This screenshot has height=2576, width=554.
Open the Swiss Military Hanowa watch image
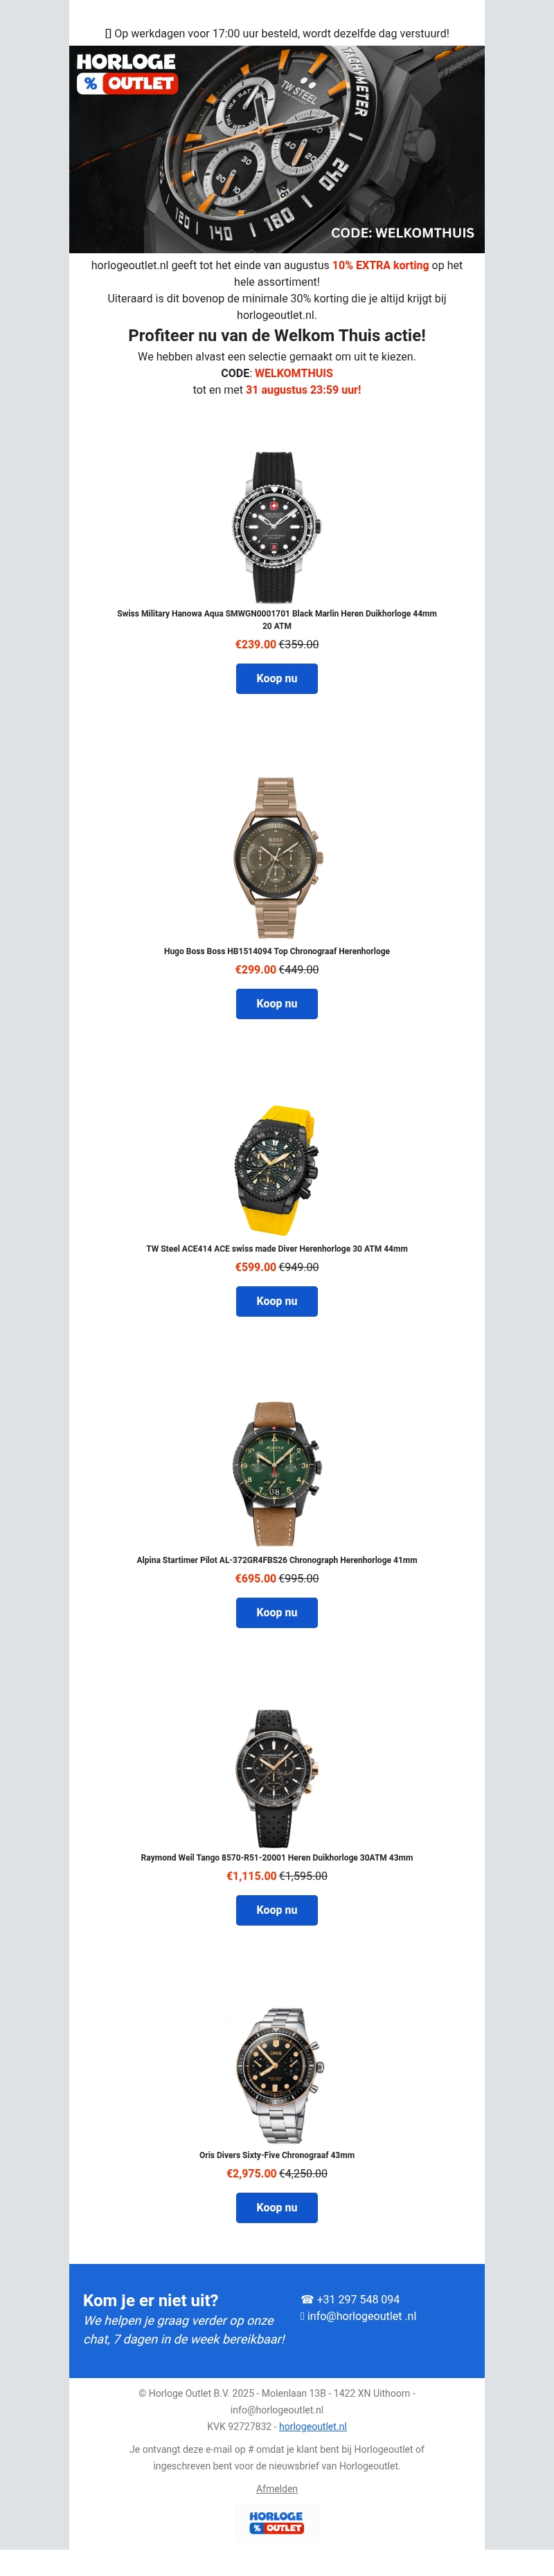point(277,526)
